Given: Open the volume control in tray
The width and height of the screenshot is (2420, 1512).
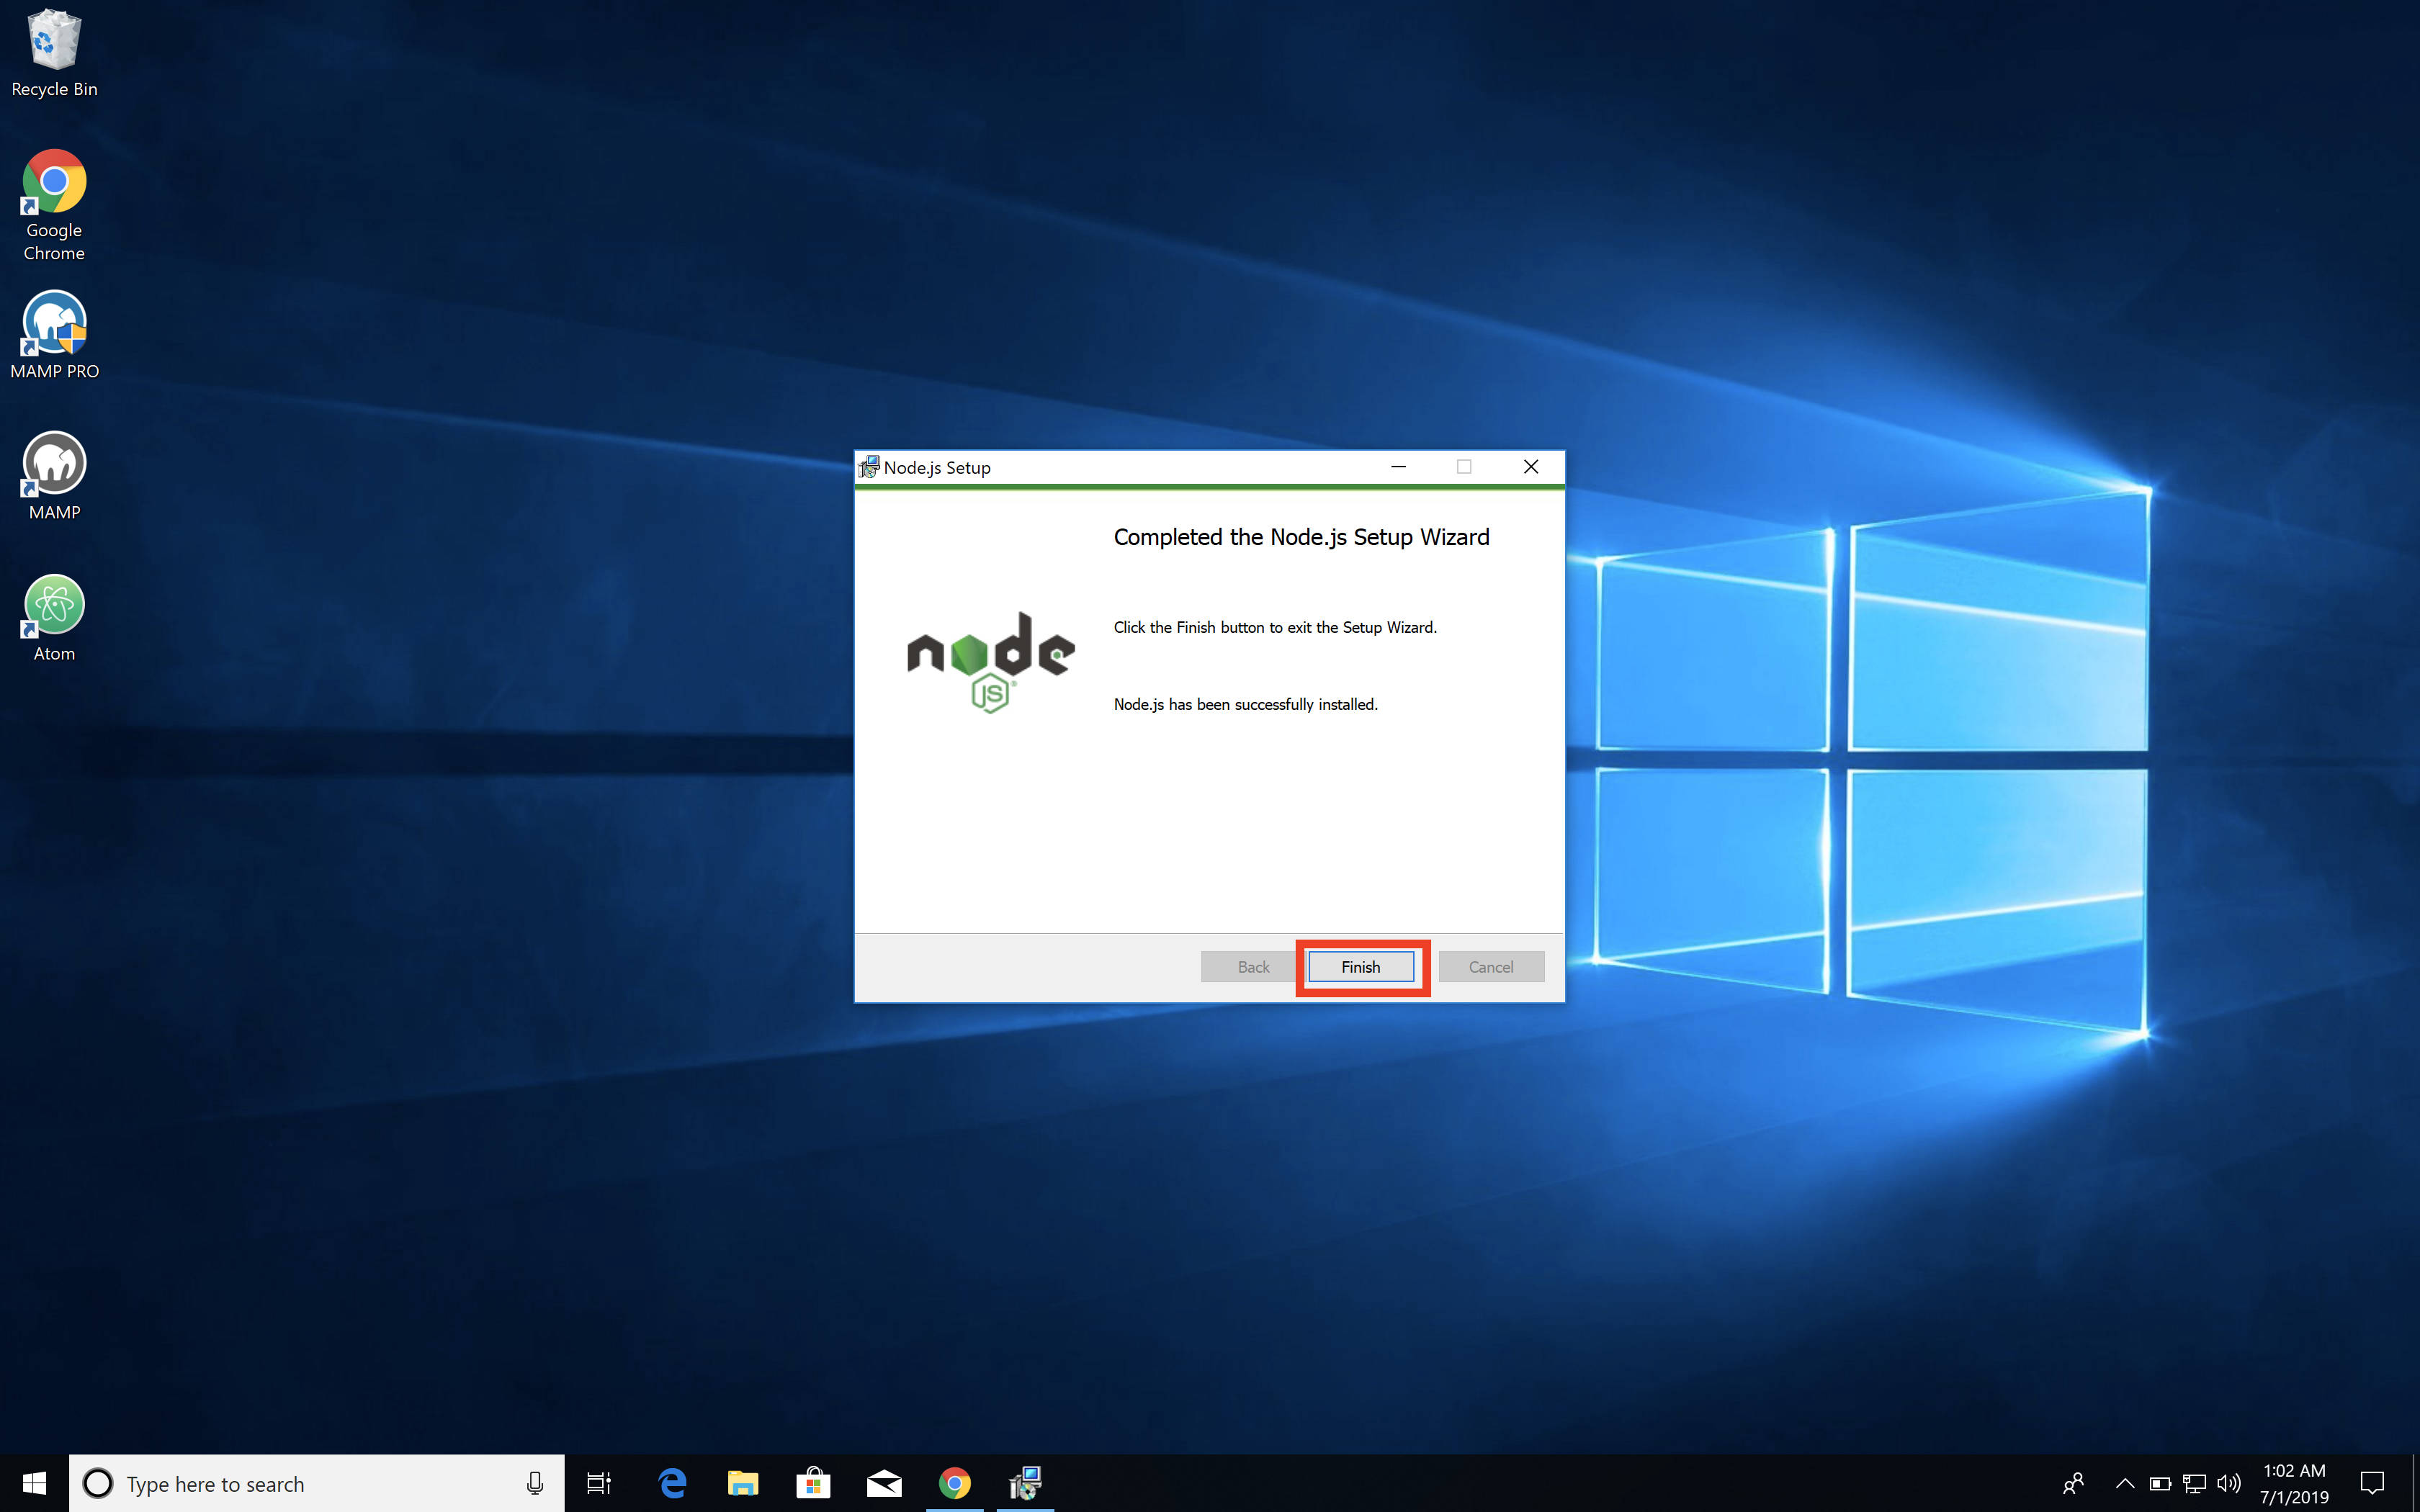Looking at the screenshot, I should coord(2228,1483).
